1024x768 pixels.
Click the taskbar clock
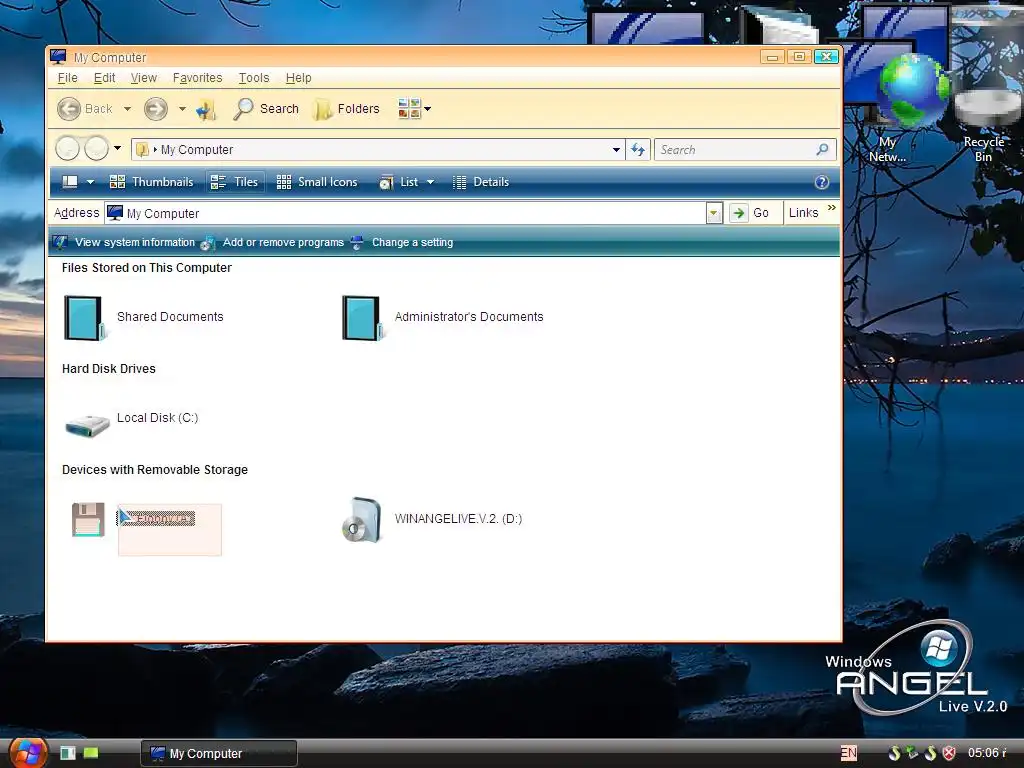coord(987,753)
